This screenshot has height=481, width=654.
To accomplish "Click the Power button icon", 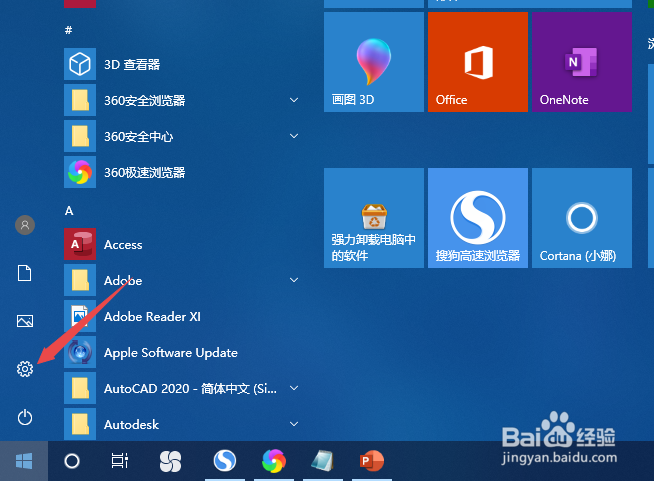I will (x=25, y=417).
